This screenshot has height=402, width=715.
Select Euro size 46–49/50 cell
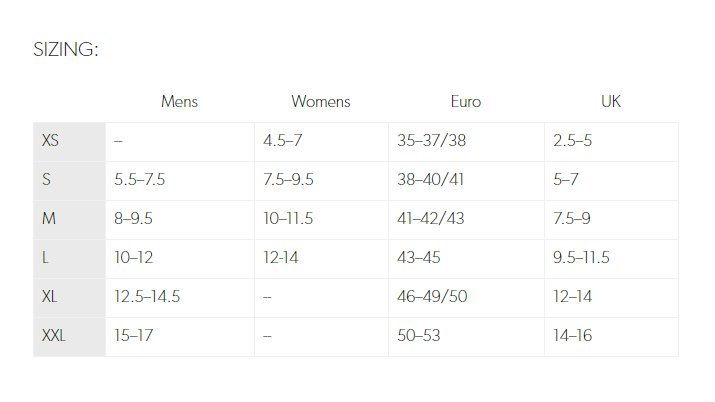pos(432,297)
